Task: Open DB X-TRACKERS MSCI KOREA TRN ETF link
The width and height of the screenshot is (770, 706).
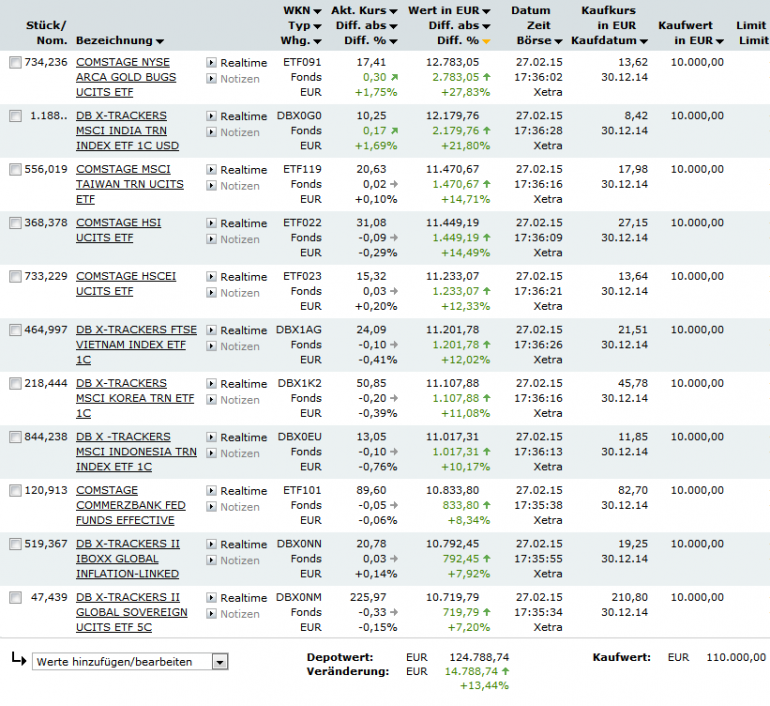Action: pyautogui.click(x=135, y=398)
